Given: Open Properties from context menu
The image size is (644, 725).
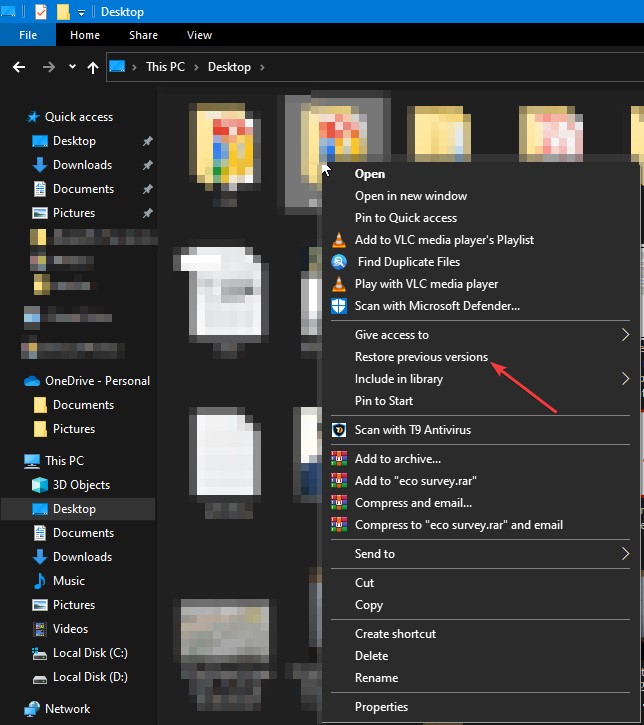Looking at the screenshot, I should click(381, 707).
